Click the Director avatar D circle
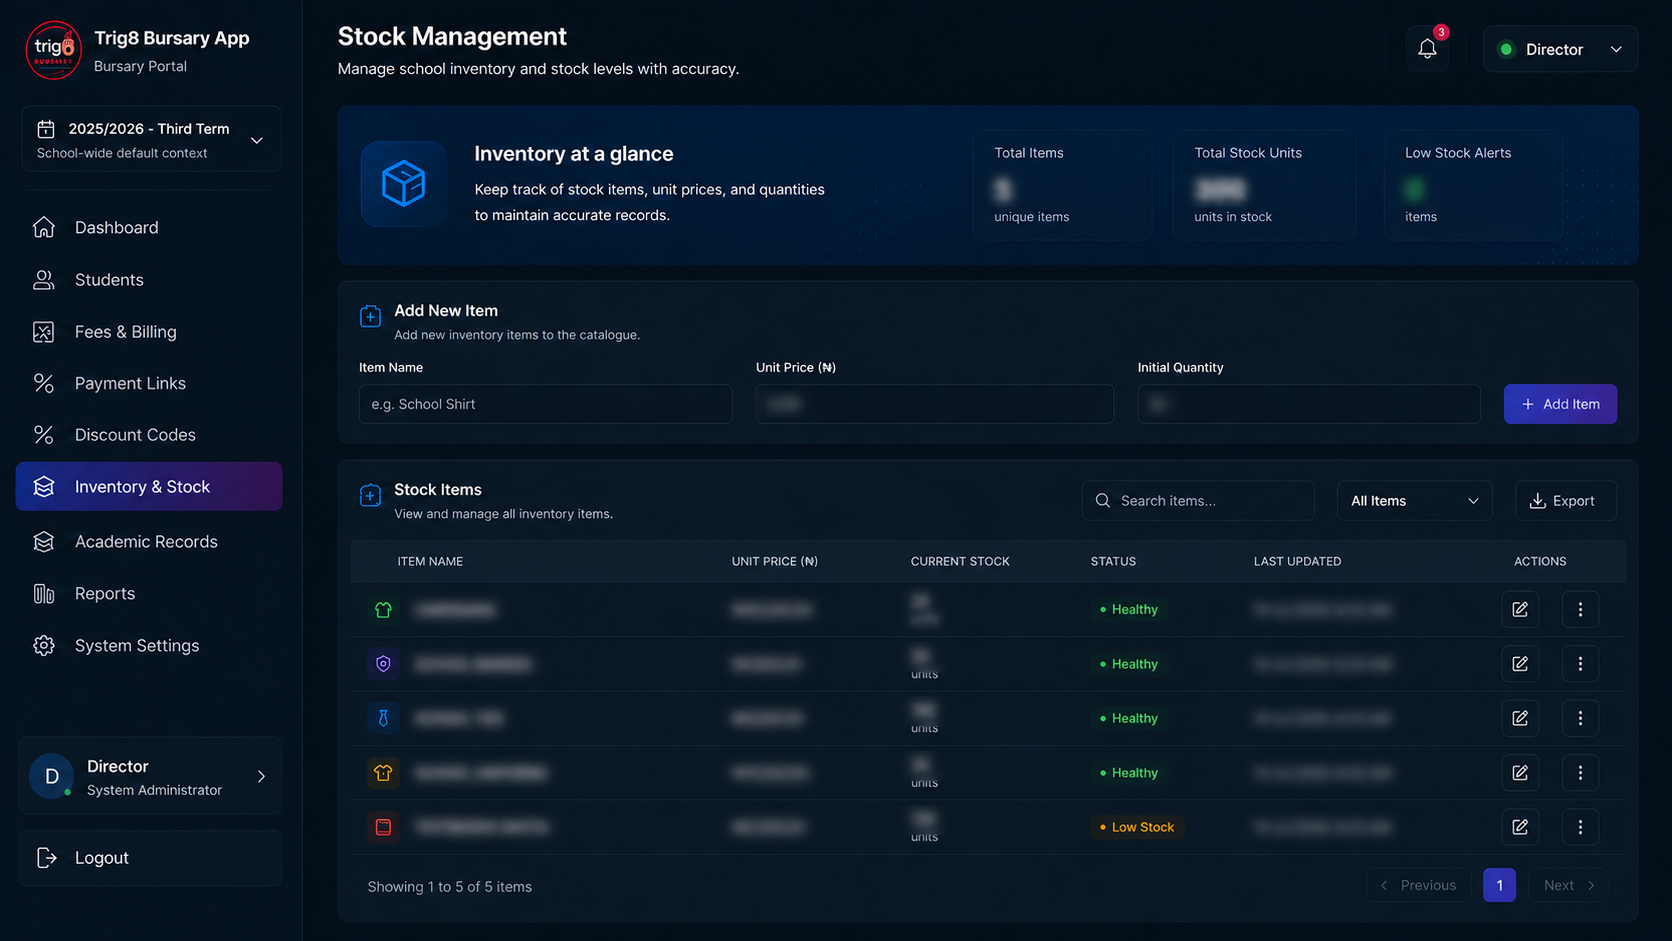 pos(52,776)
